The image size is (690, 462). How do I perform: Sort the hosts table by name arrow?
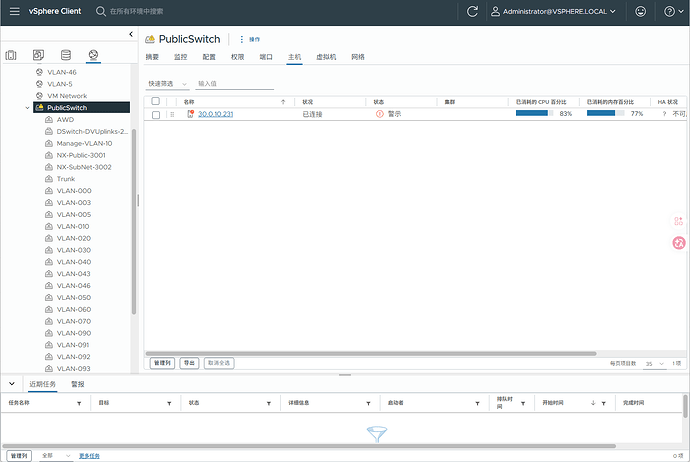pos(283,102)
